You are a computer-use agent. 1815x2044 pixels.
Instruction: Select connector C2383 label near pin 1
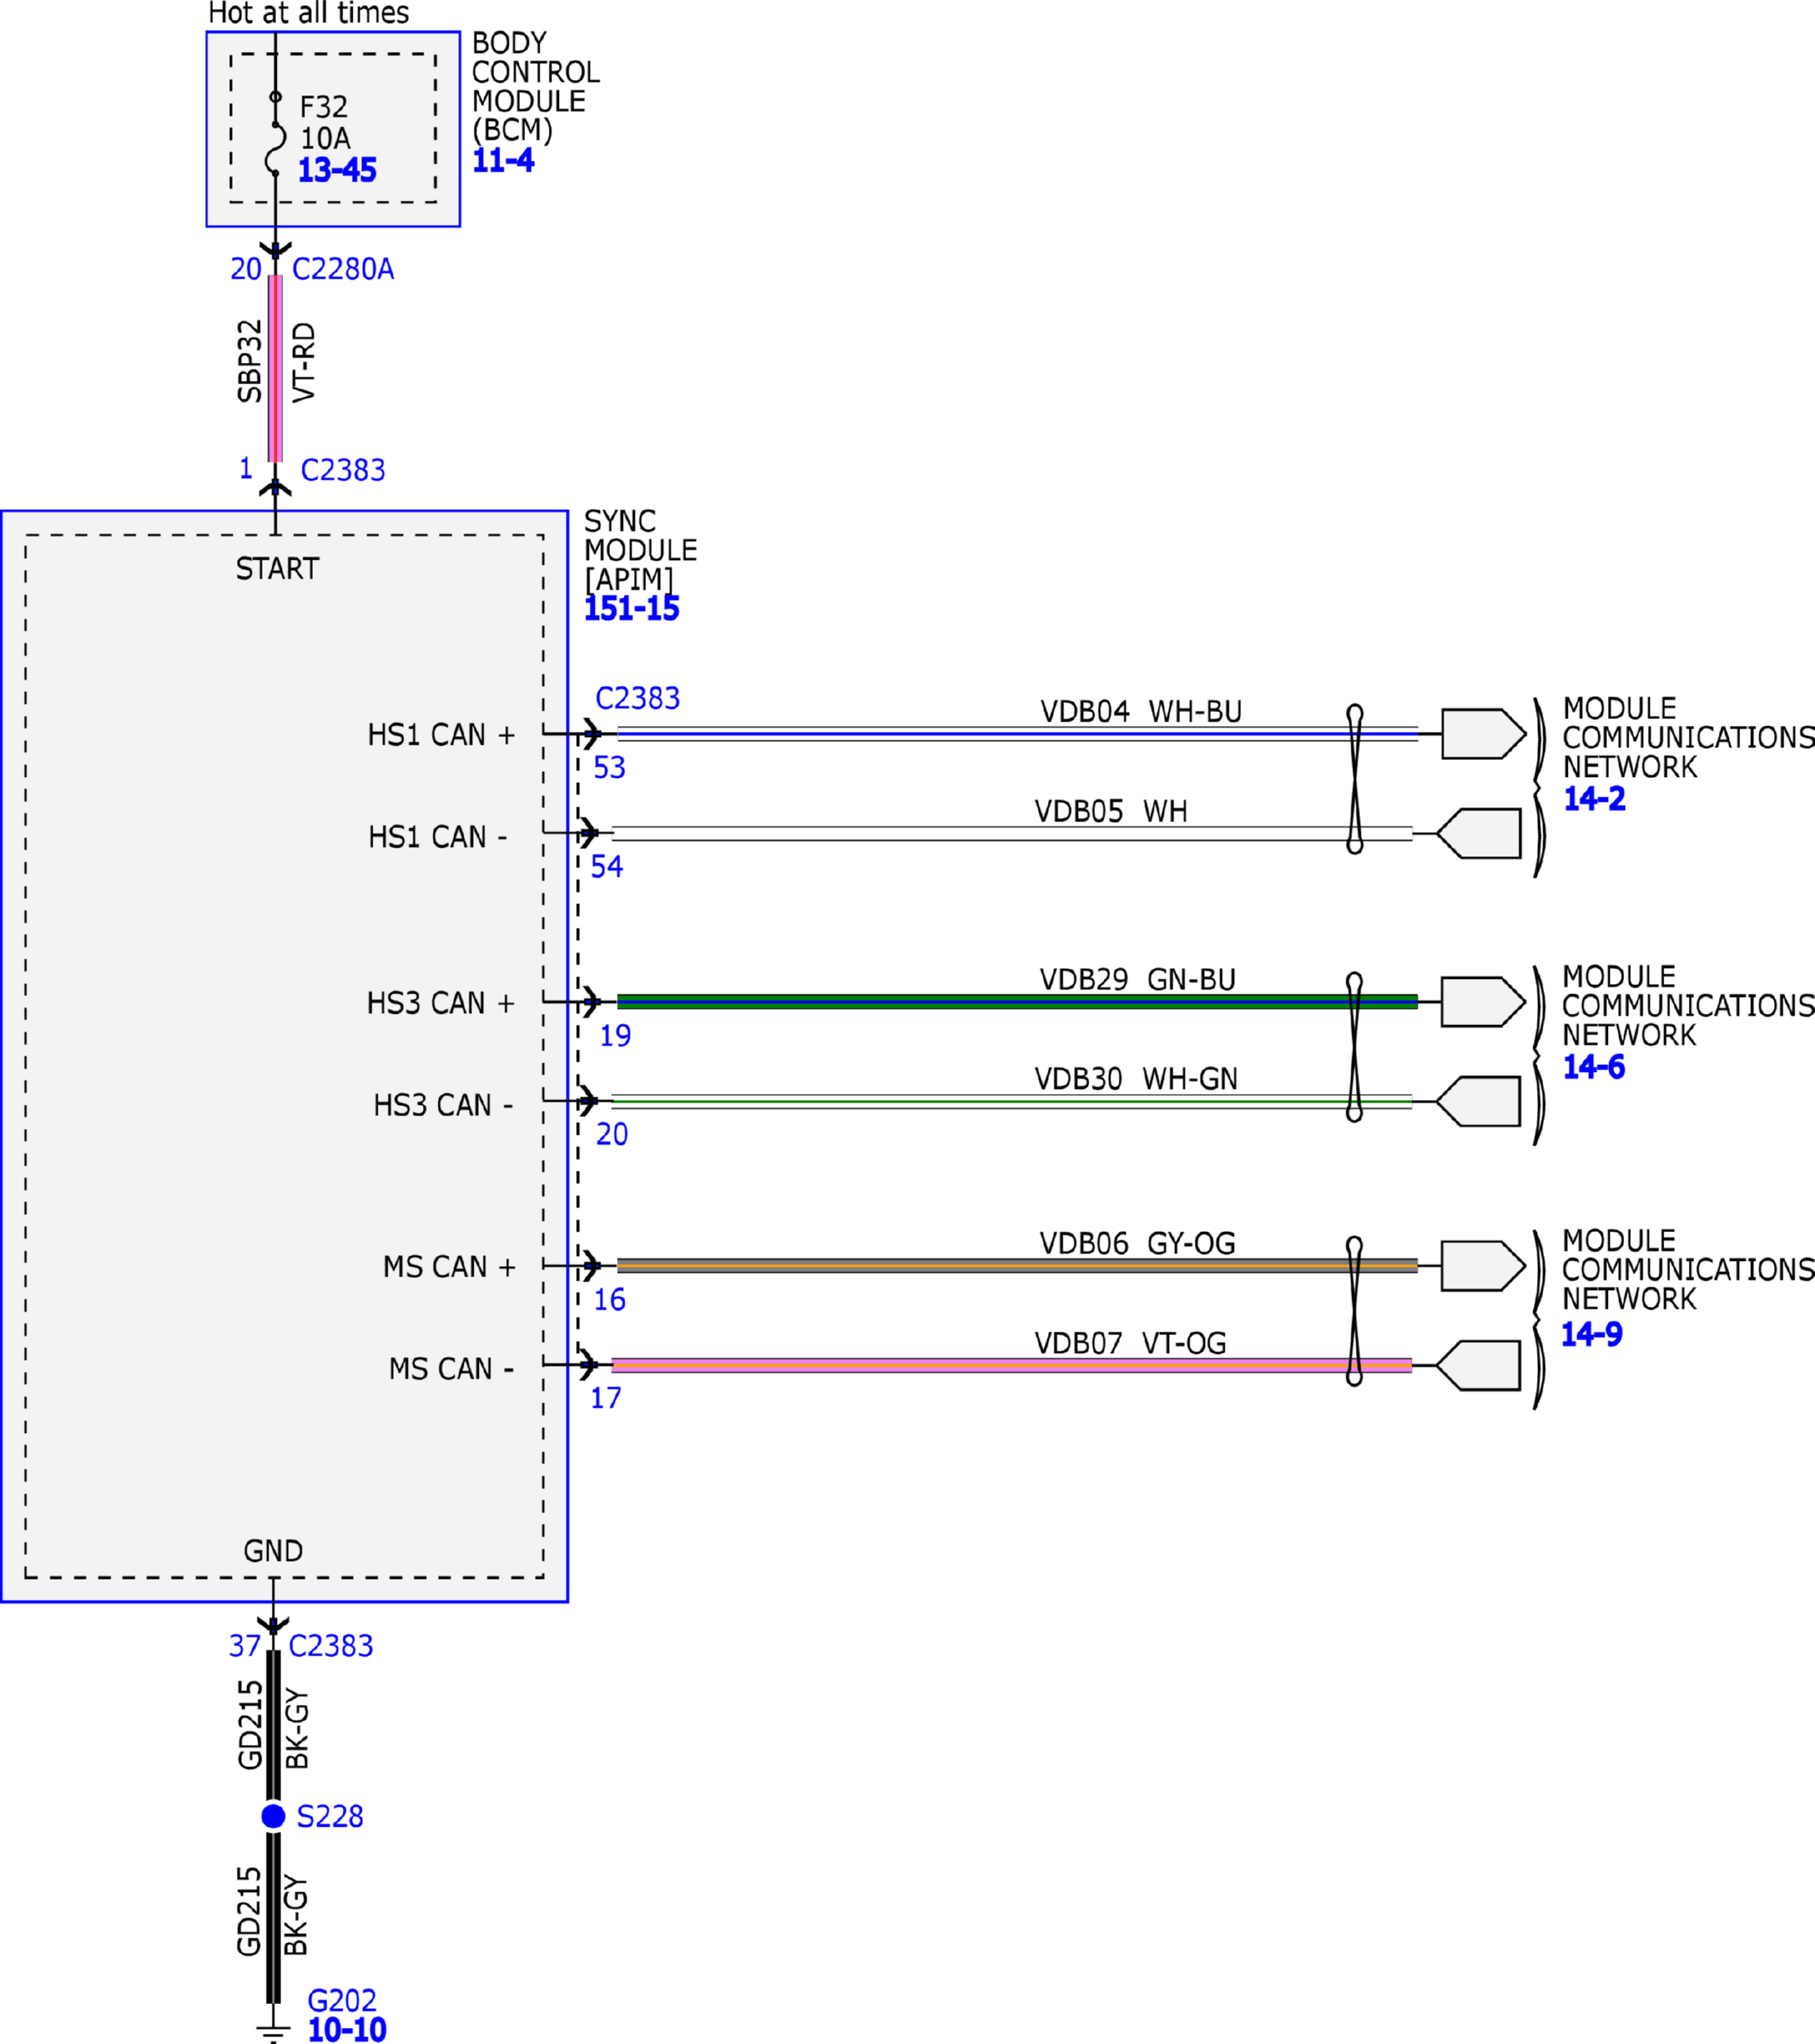click(x=343, y=470)
